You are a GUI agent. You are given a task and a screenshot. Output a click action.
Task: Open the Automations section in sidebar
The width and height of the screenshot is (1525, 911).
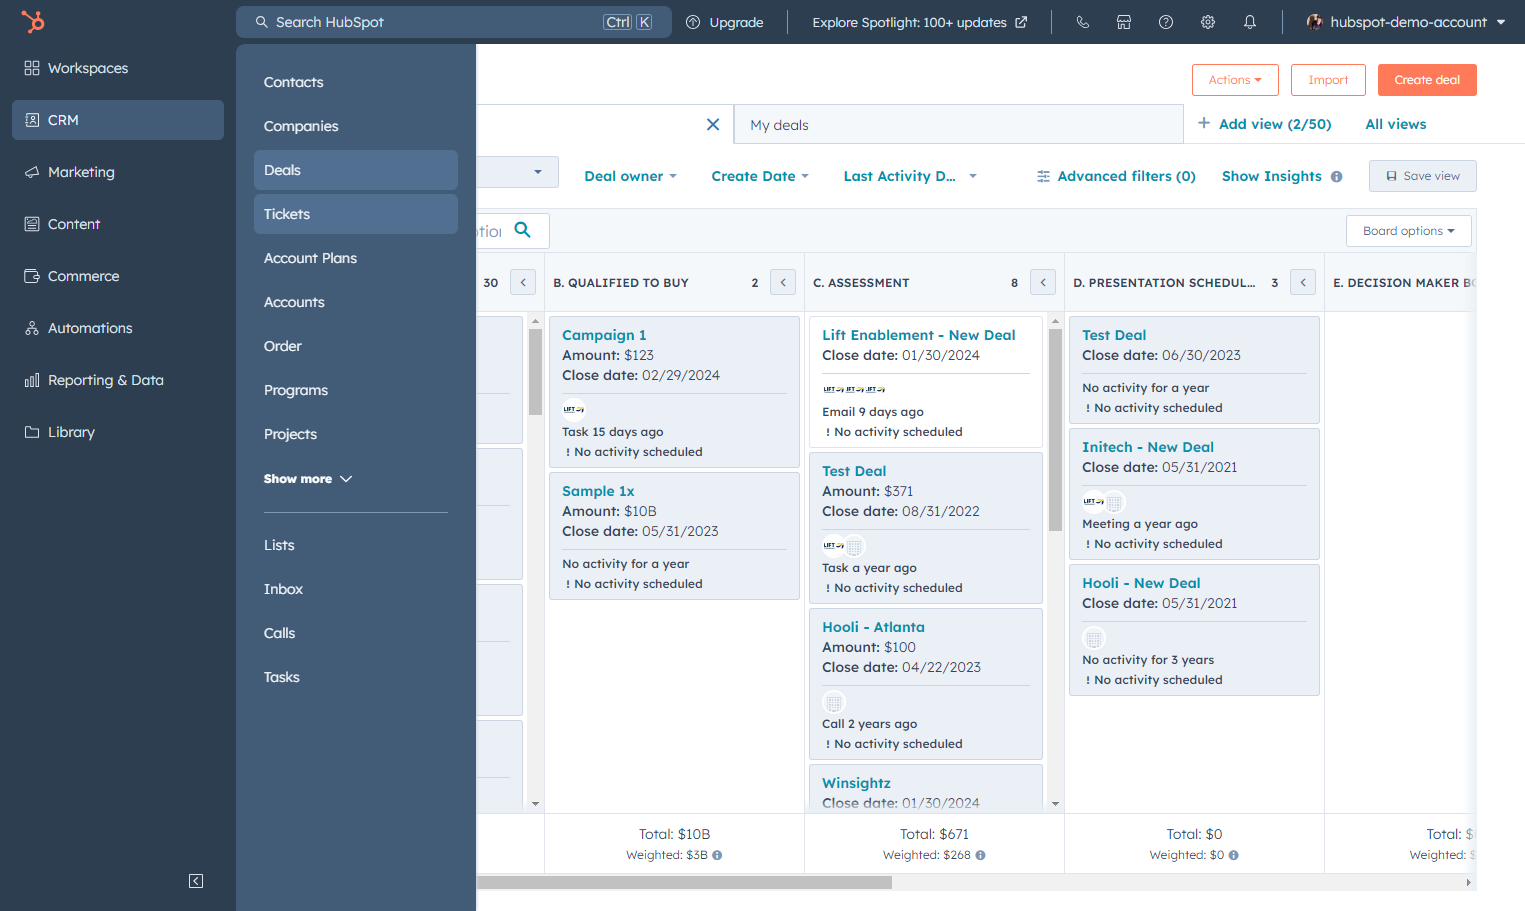click(x=118, y=328)
